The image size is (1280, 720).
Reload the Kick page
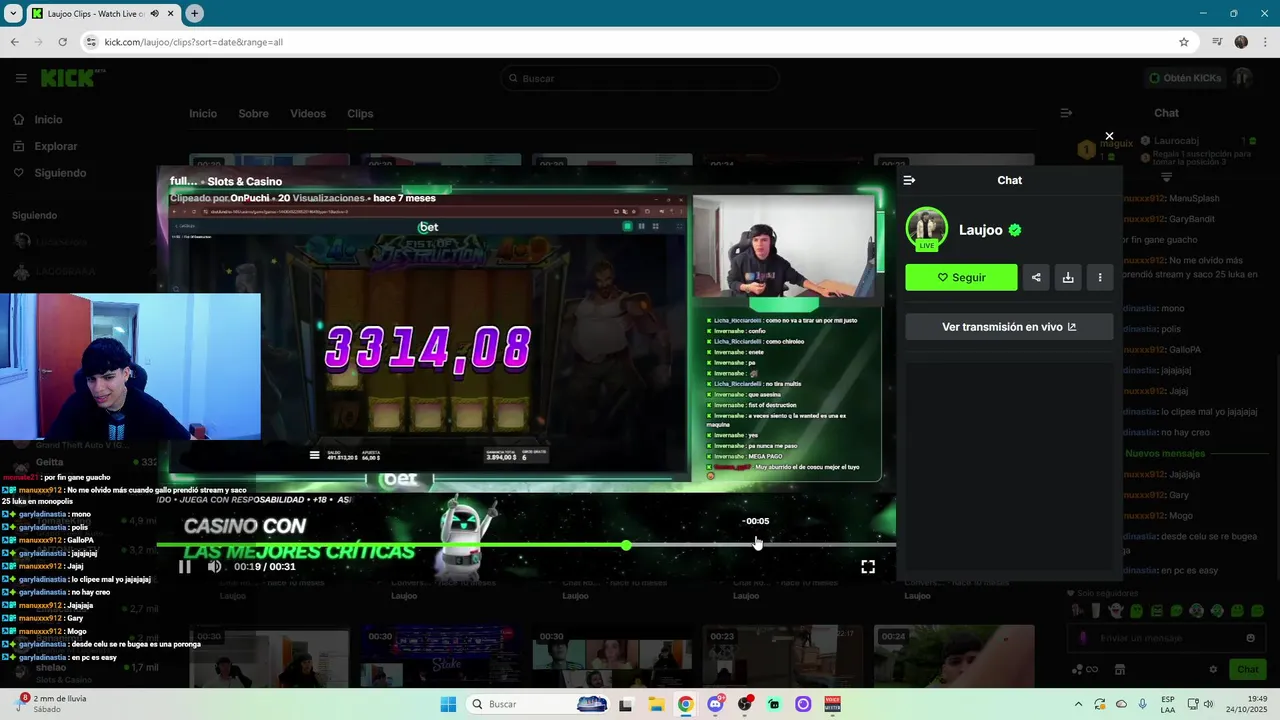tap(62, 42)
